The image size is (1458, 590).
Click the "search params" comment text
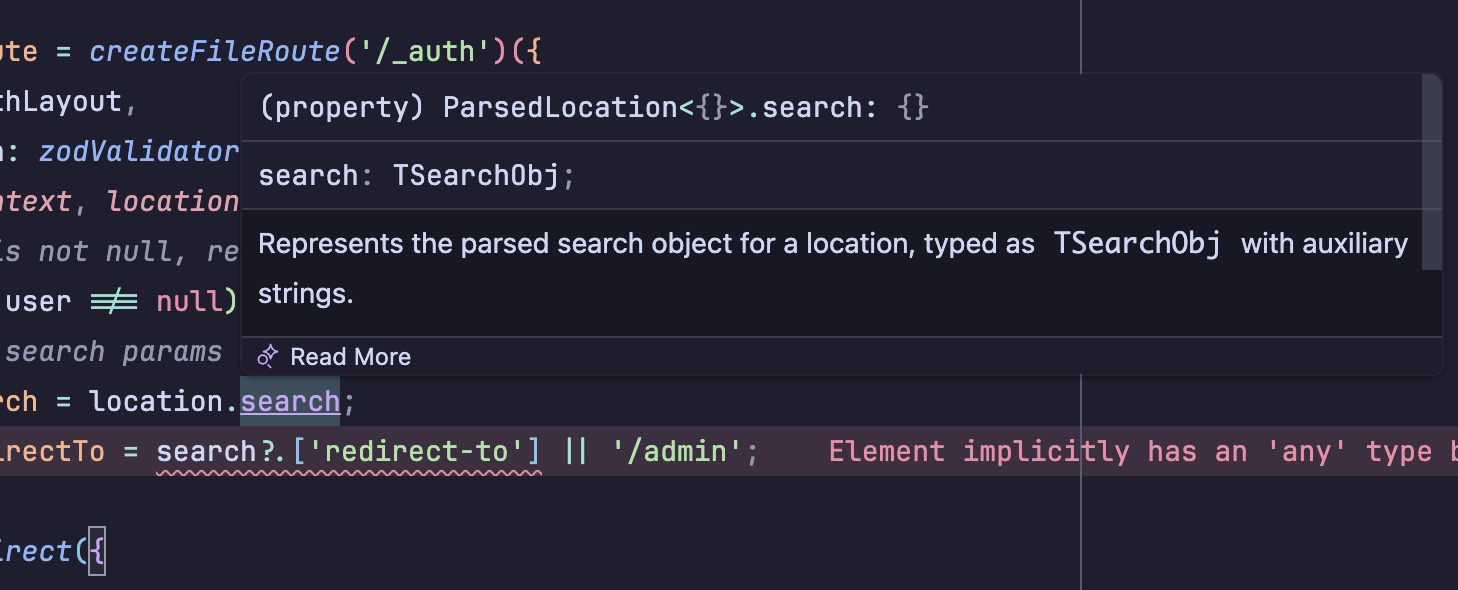(x=113, y=352)
